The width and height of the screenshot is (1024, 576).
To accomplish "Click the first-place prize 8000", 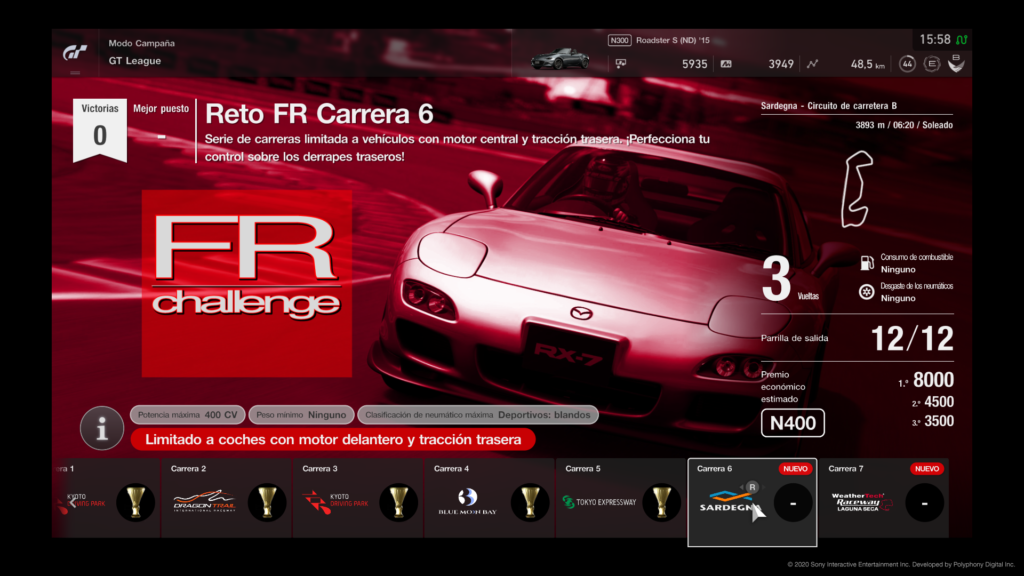I will pos(933,380).
